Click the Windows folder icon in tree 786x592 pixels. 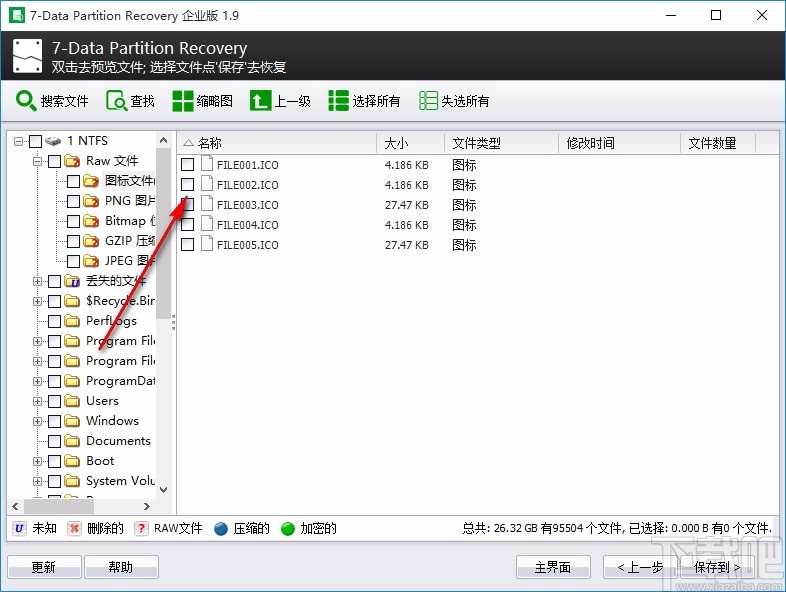pos(72,421)
